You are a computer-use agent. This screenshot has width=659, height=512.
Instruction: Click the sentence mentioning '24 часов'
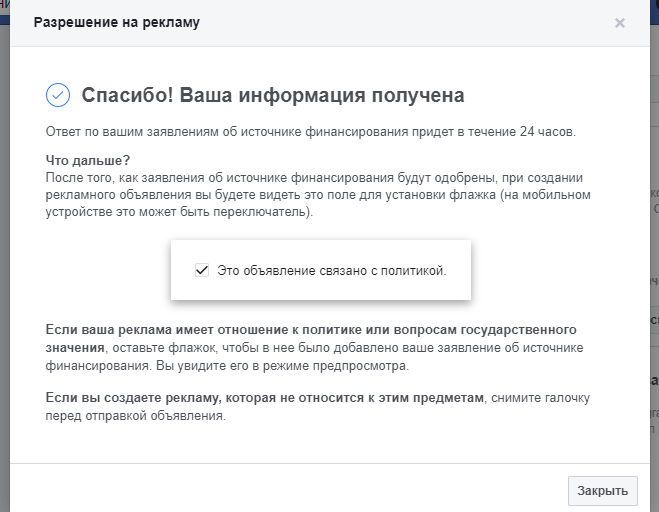pos(311,132)
